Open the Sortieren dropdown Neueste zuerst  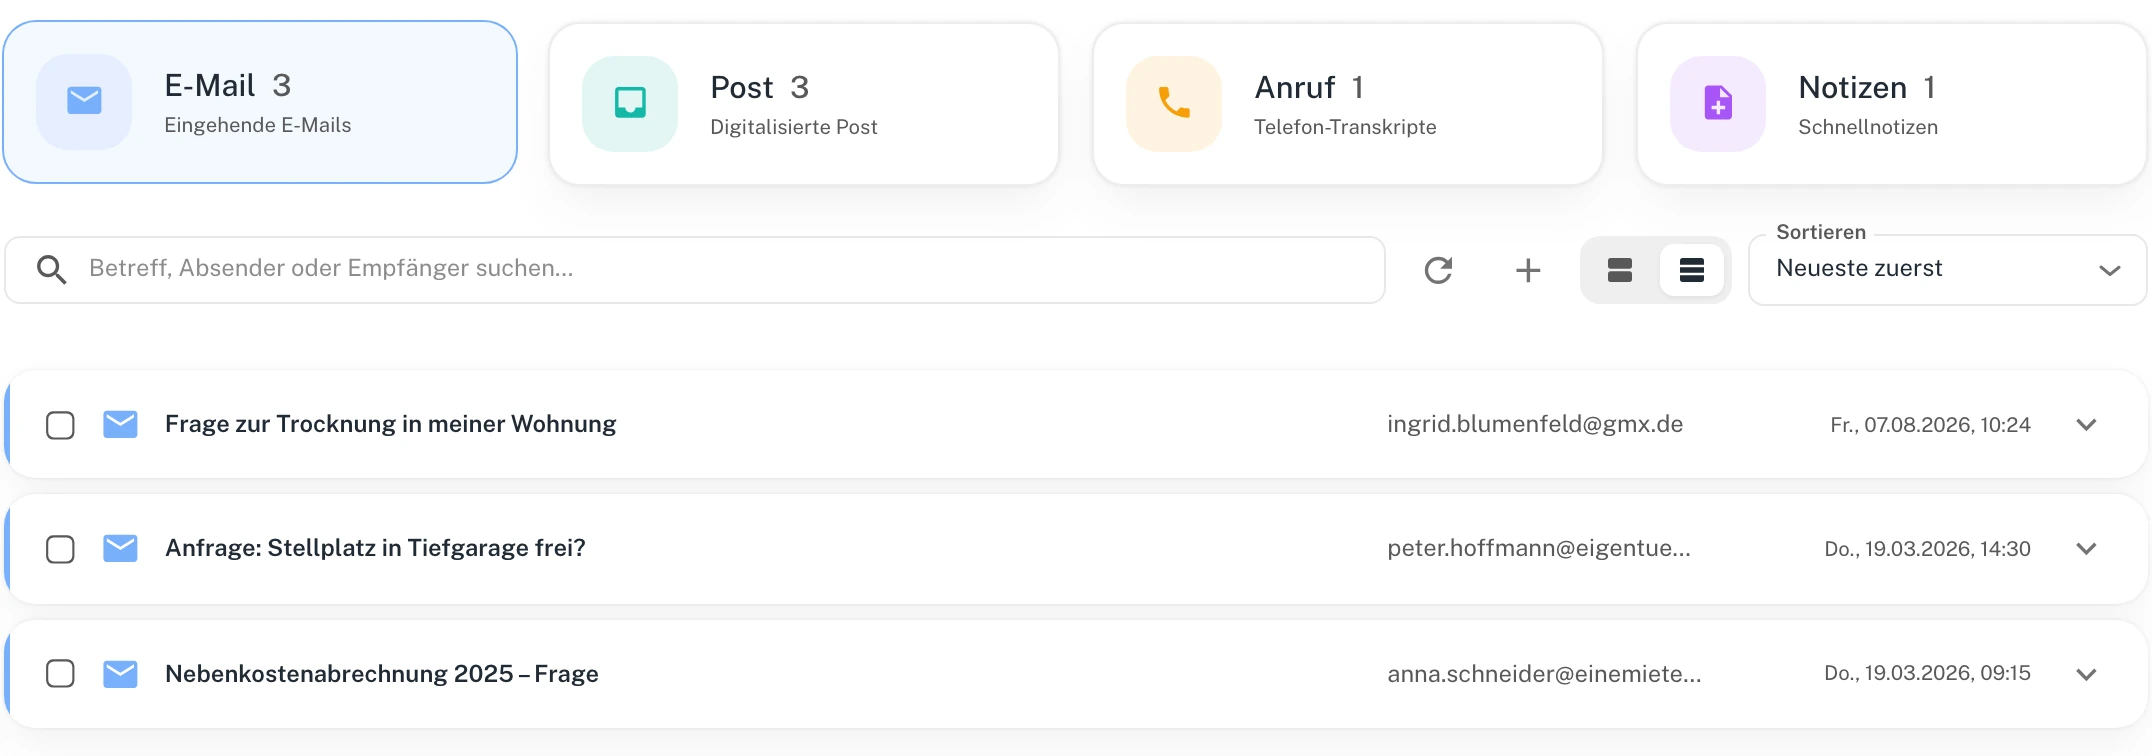click(1947, 270)
